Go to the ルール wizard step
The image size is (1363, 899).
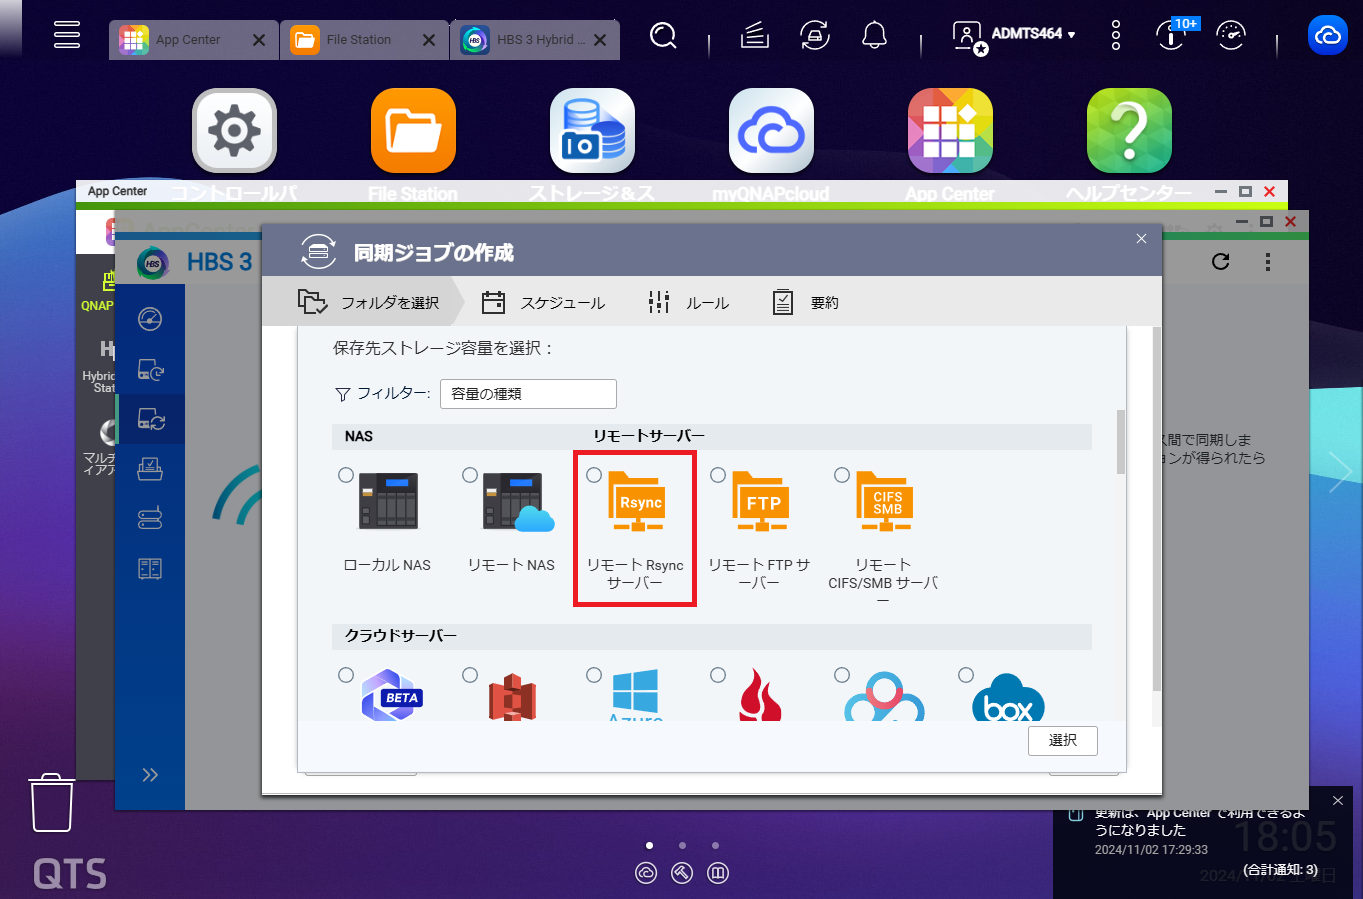[688, 302]
